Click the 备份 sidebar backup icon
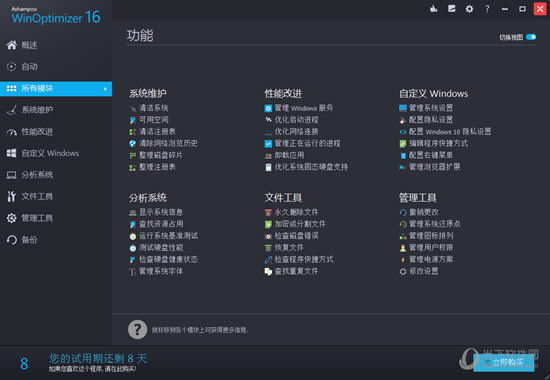 click(x=12, y=240)
